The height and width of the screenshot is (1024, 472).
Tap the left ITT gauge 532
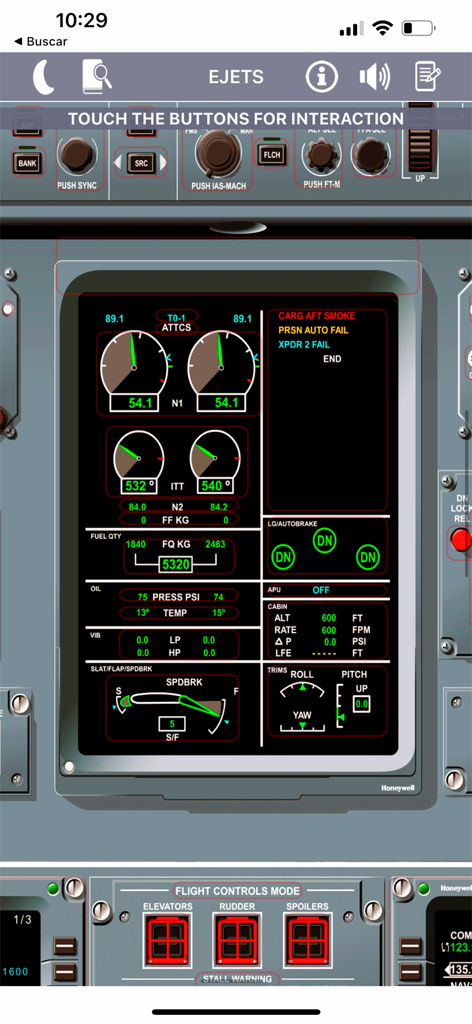139,462
